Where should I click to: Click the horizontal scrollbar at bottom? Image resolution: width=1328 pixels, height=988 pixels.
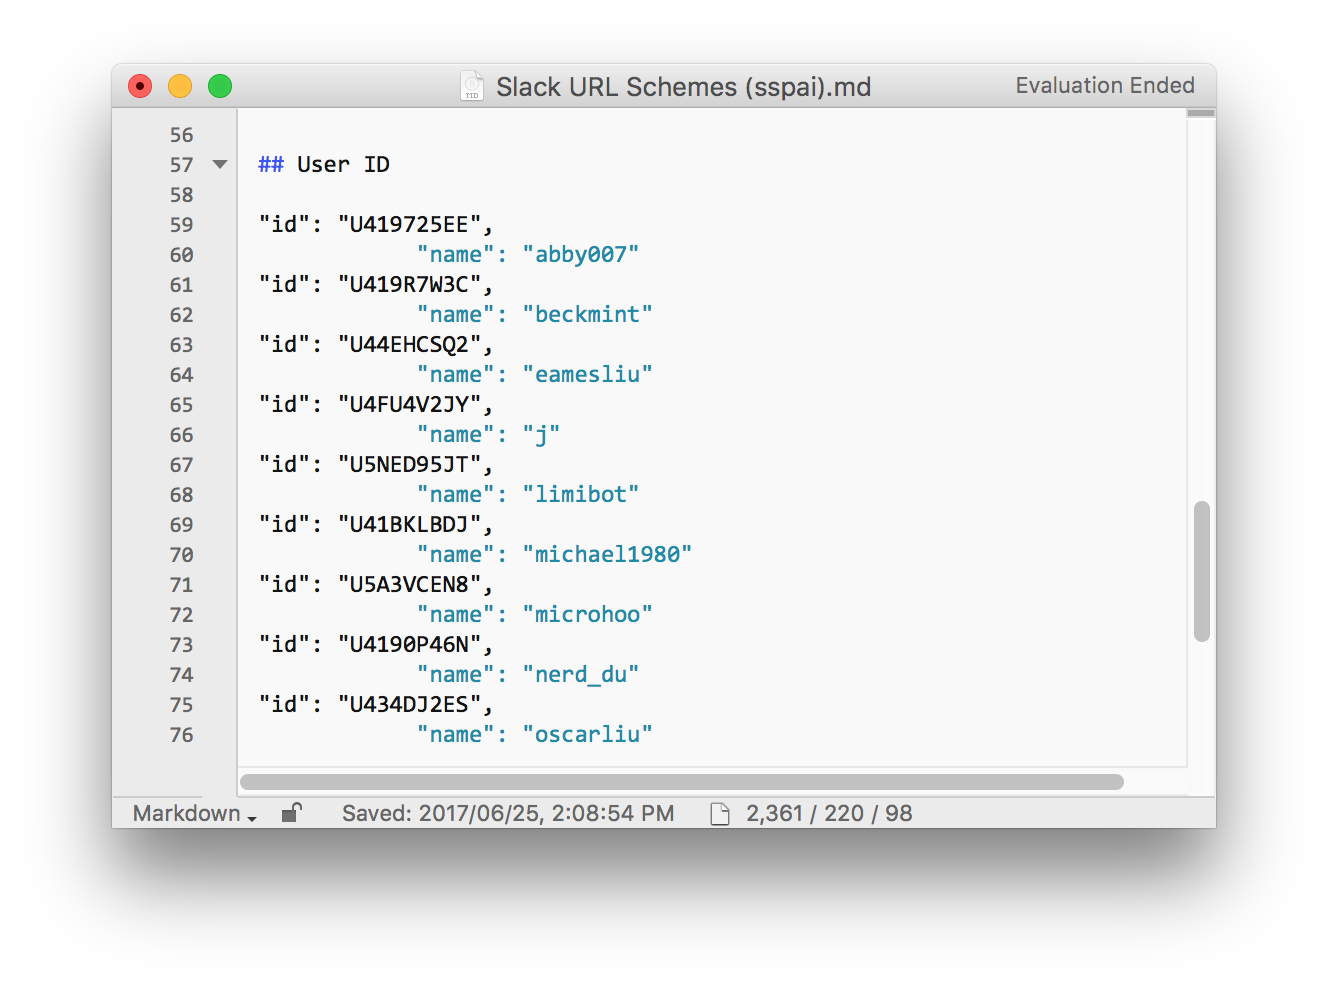[681, 782]
